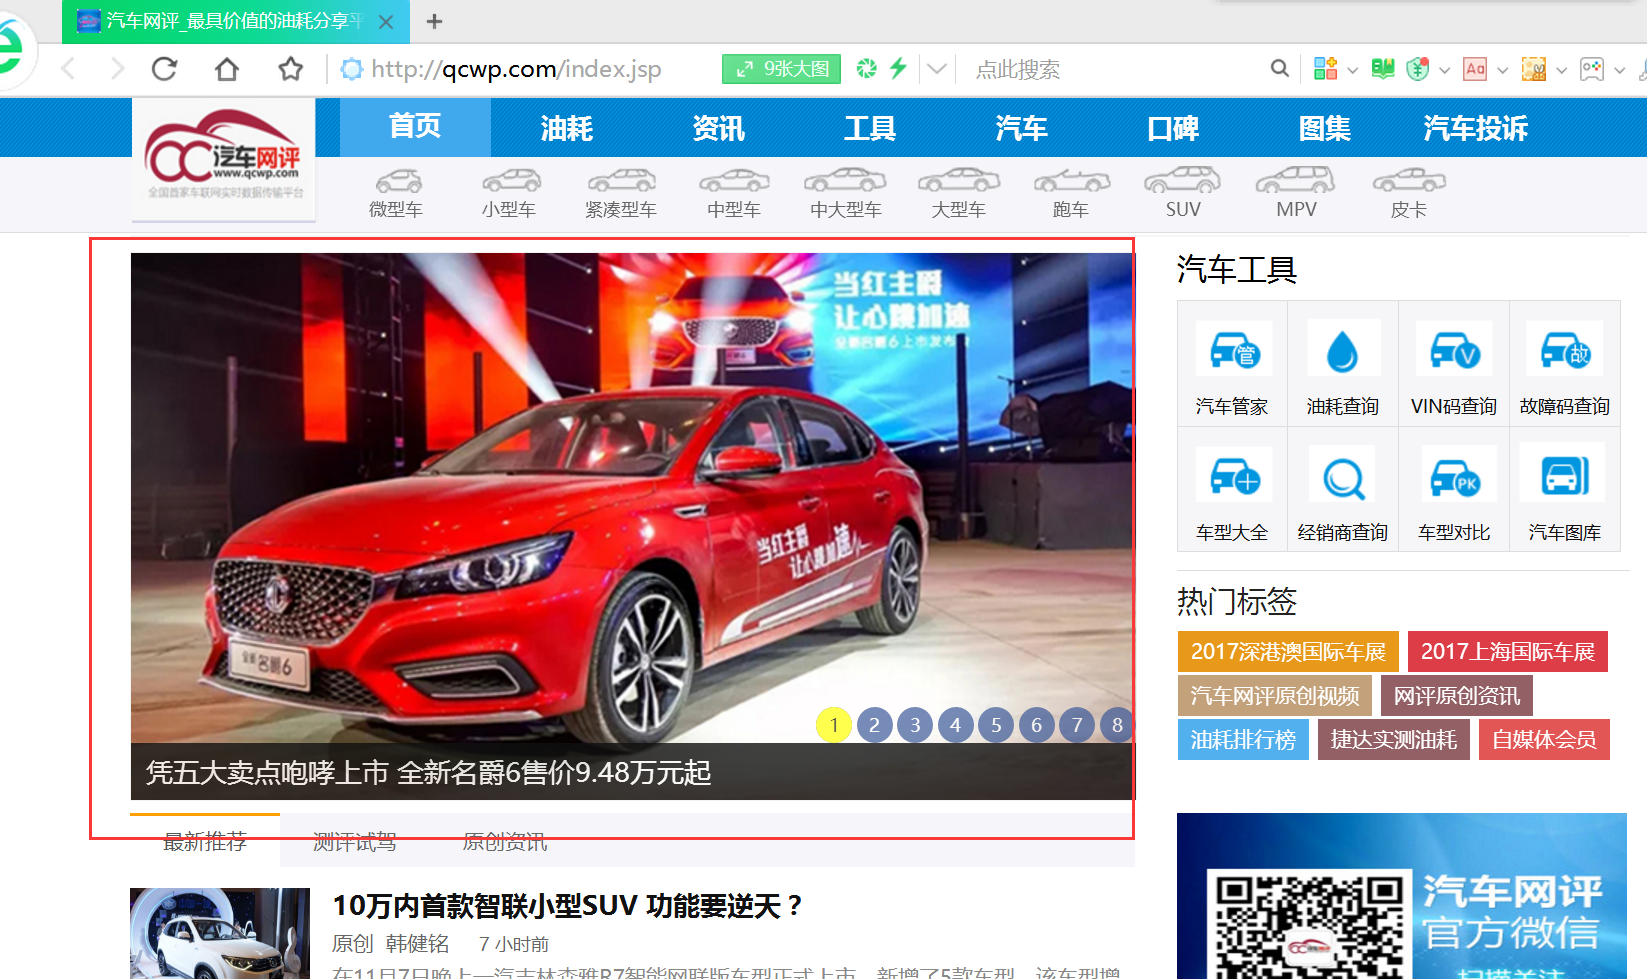This screenshot has height=979, width=1647.
Task: Expand dropdown next to Aa translate icon
Action: (1502, 70)
